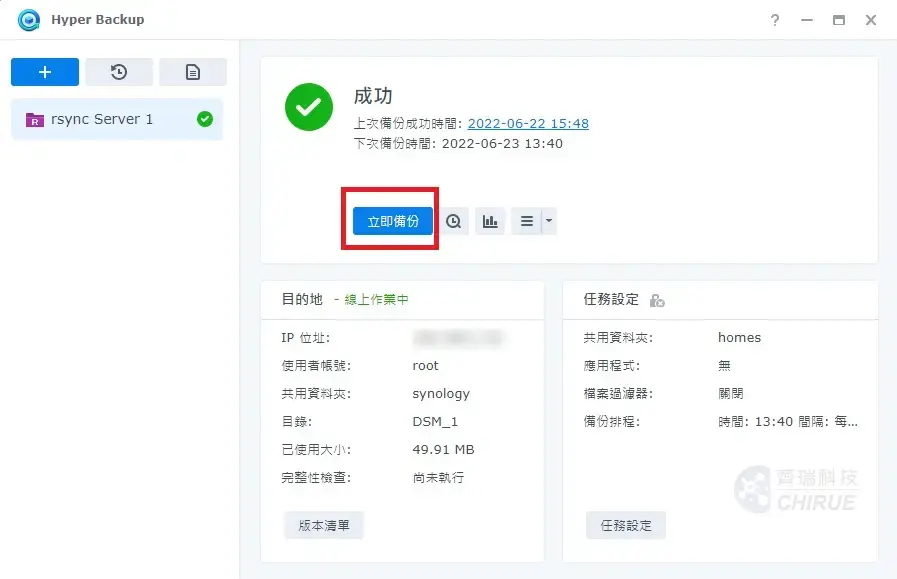
Task: Expand the menu dropdown arrow
Action: 549,221
